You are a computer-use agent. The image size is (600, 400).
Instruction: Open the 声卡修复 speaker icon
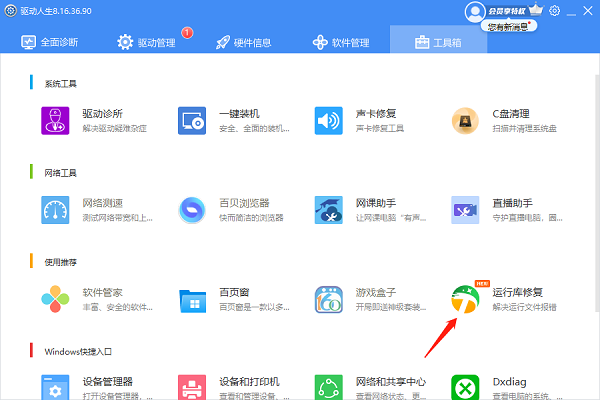tap(328, 121)
